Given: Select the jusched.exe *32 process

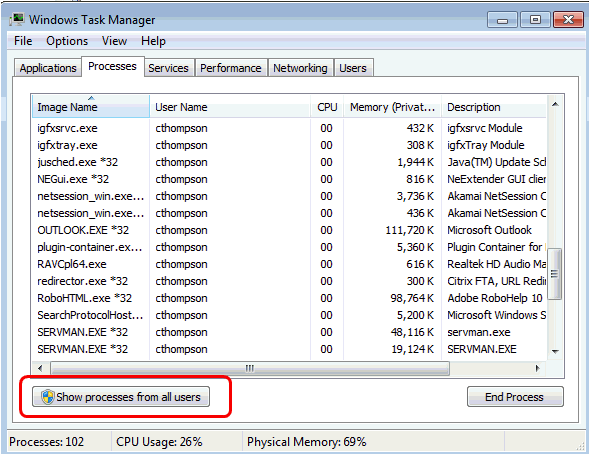Looking at the screenshot, I should coord(289,162).
